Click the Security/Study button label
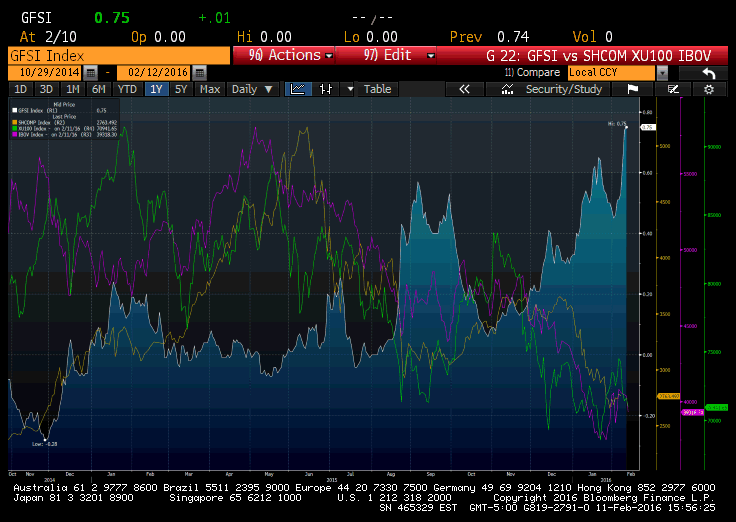736x522 pixels. [x=564, y=89]
